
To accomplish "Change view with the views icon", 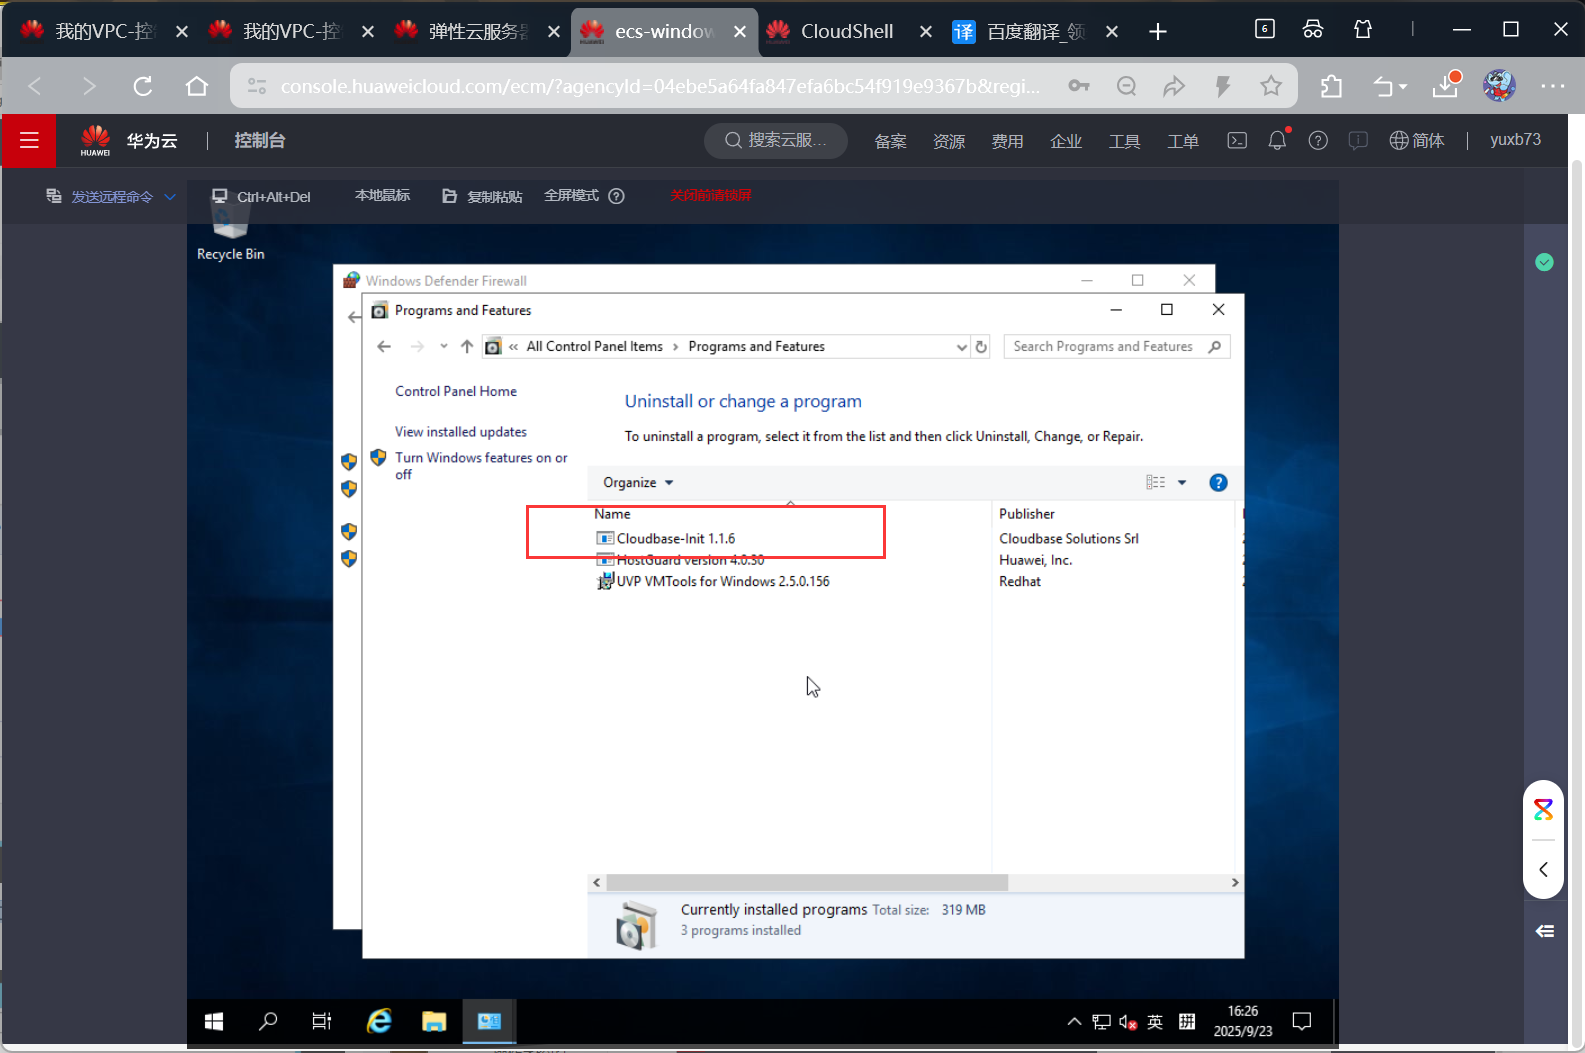I will [1156, 482].
